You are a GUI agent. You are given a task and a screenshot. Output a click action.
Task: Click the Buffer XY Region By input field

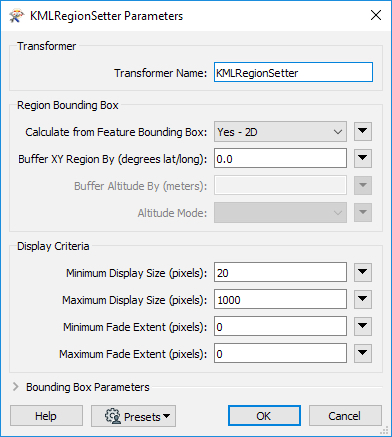pos(280,159)
